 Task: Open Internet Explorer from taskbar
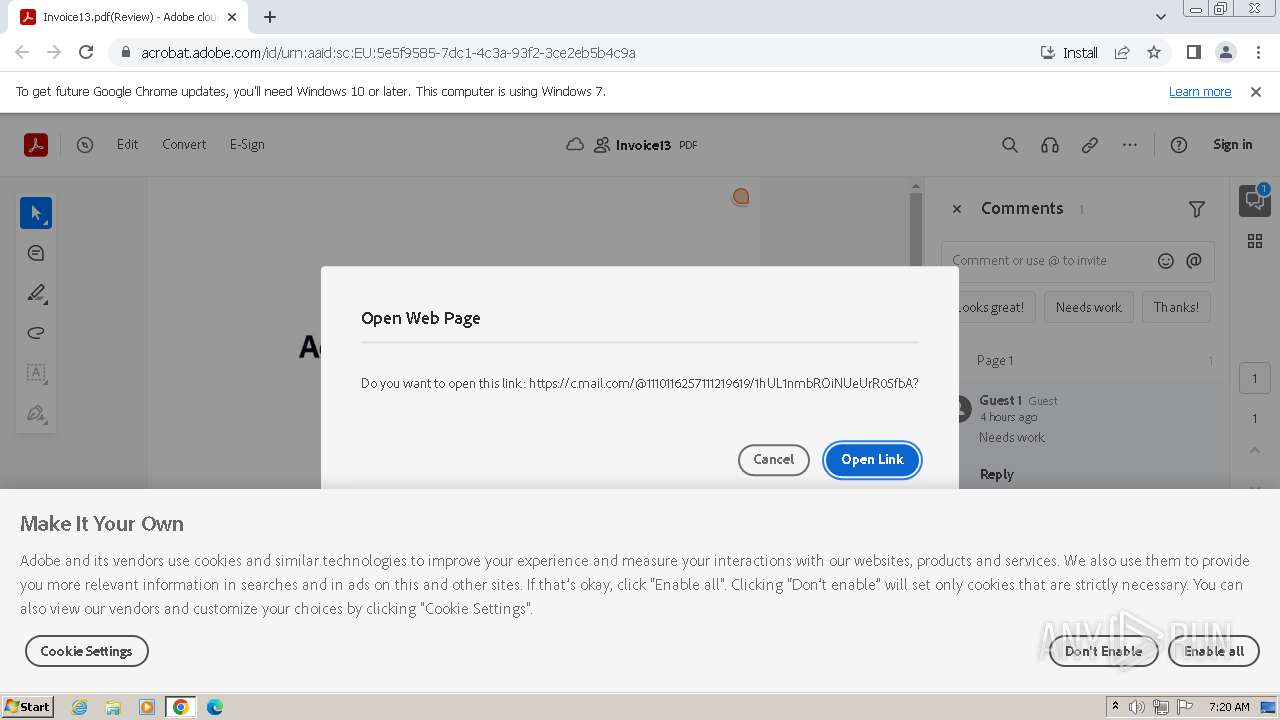click(80, 707)
